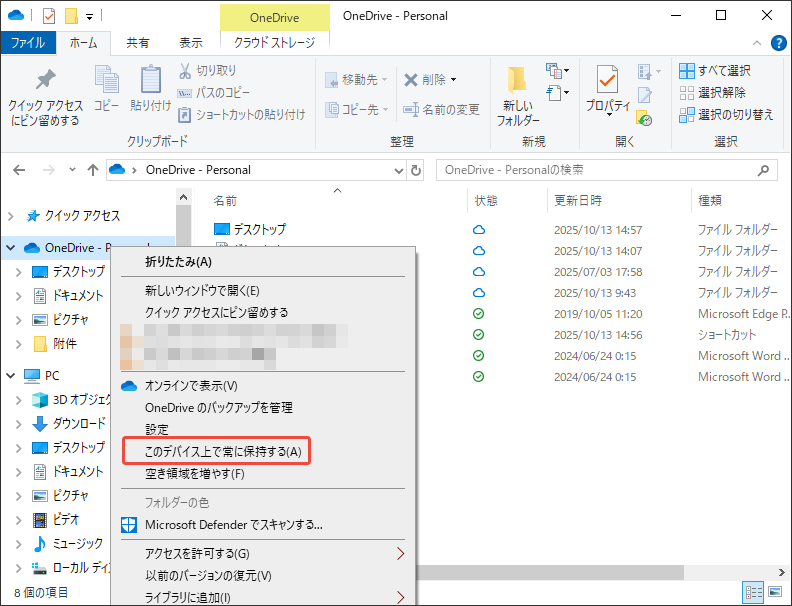The image size is (792, 606).
Task: Choose 新しいウィンドウで開く(E) in the context menu
Action: pos(263,291)
